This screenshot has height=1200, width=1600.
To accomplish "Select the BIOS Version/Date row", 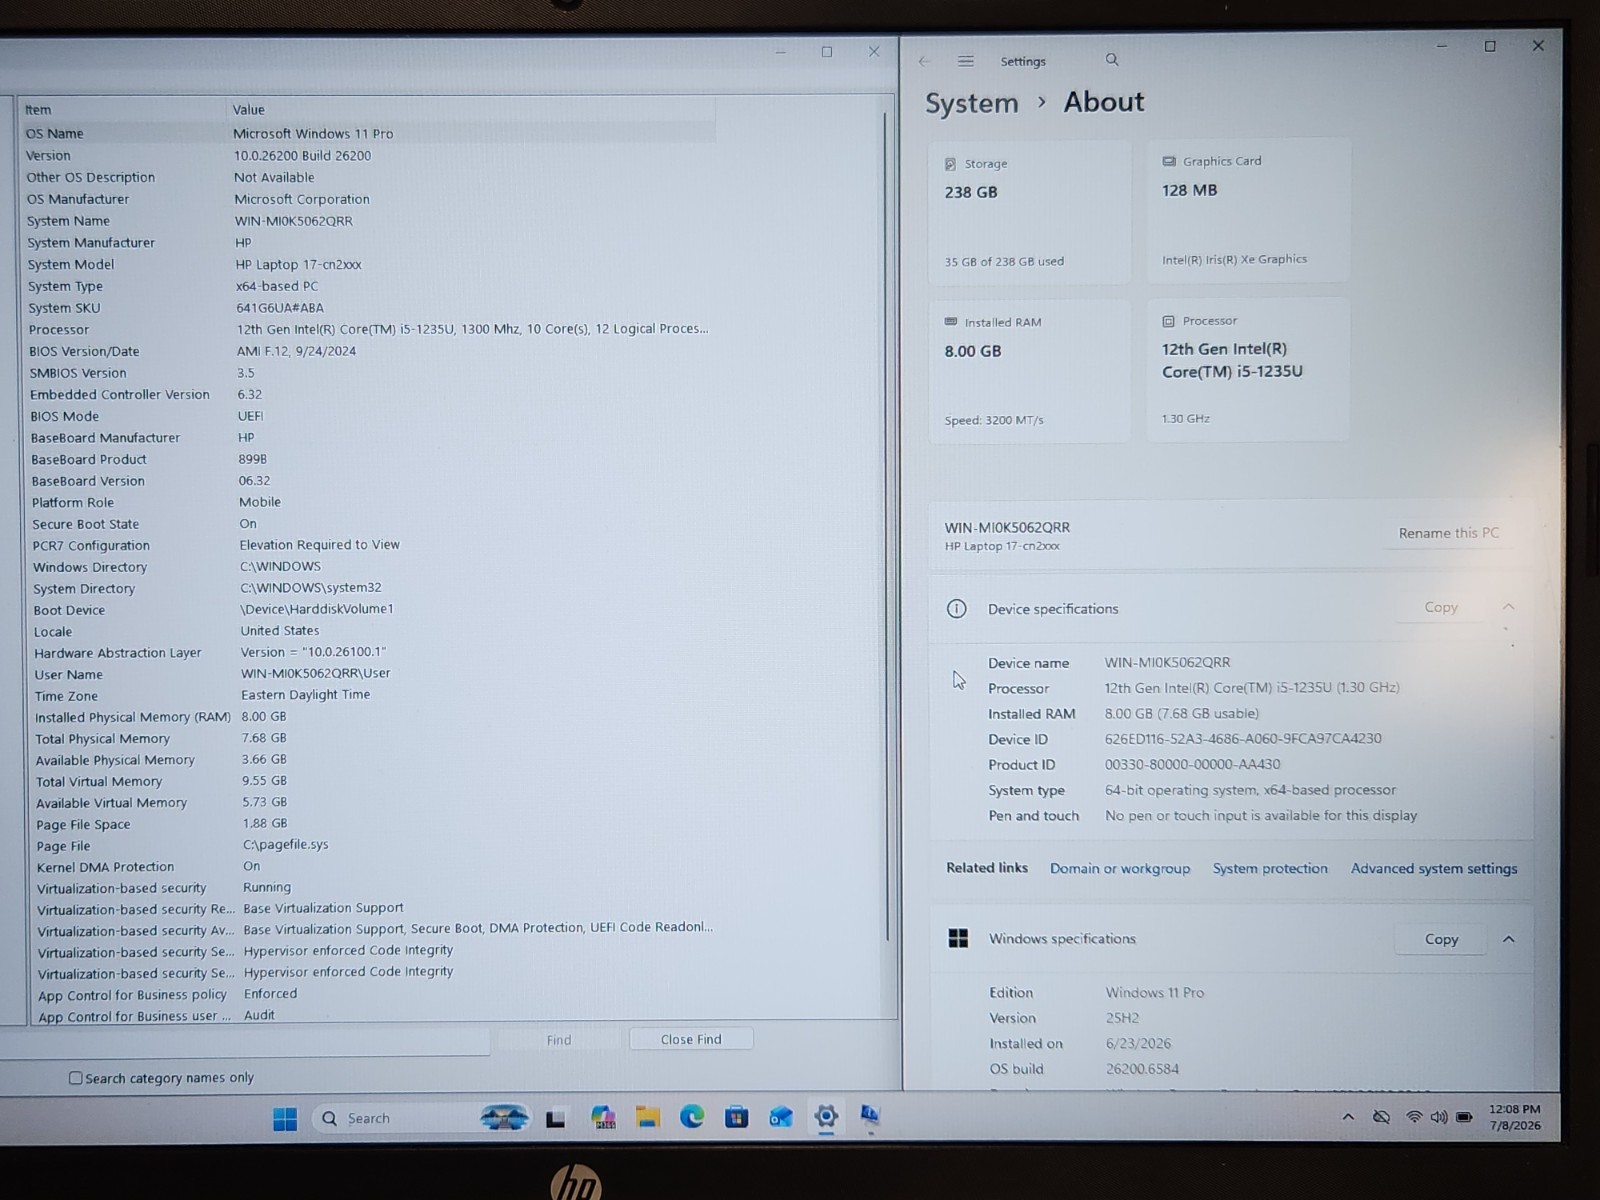I will point(368,351).
